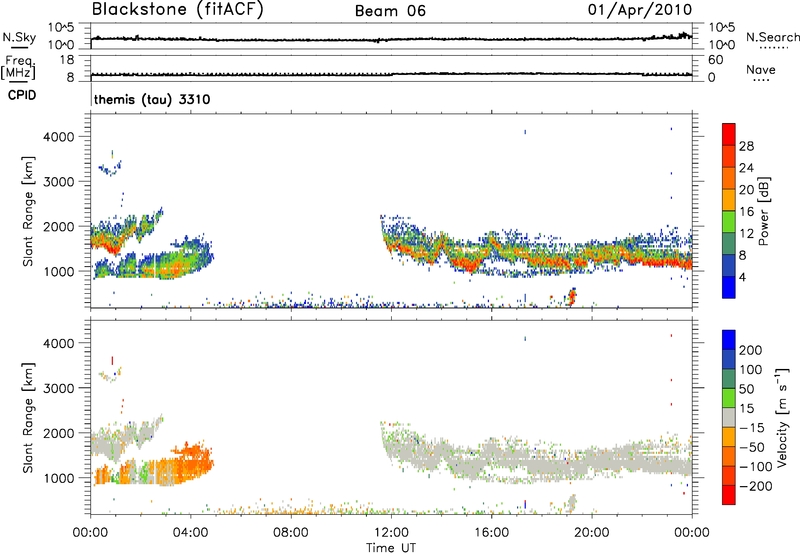Click the "4" tick on the Power scale
The width and height of the screenshot is (800, 554).
[742, 277]
